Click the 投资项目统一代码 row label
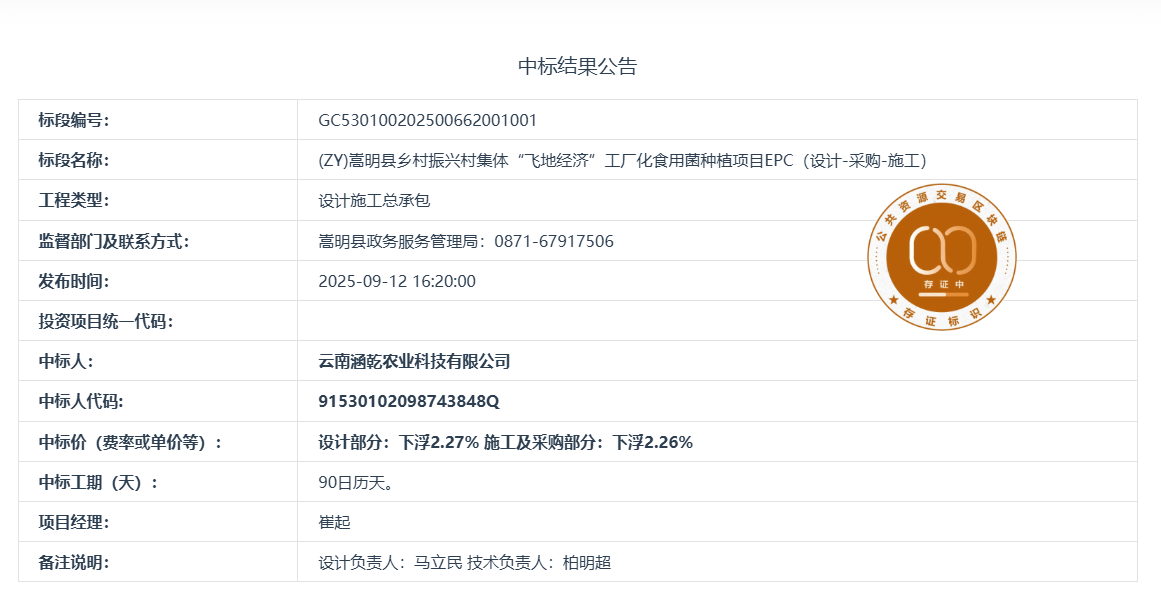Image resolution: width=1161 pixels, height=592 pixels. (x=106, y=321)
